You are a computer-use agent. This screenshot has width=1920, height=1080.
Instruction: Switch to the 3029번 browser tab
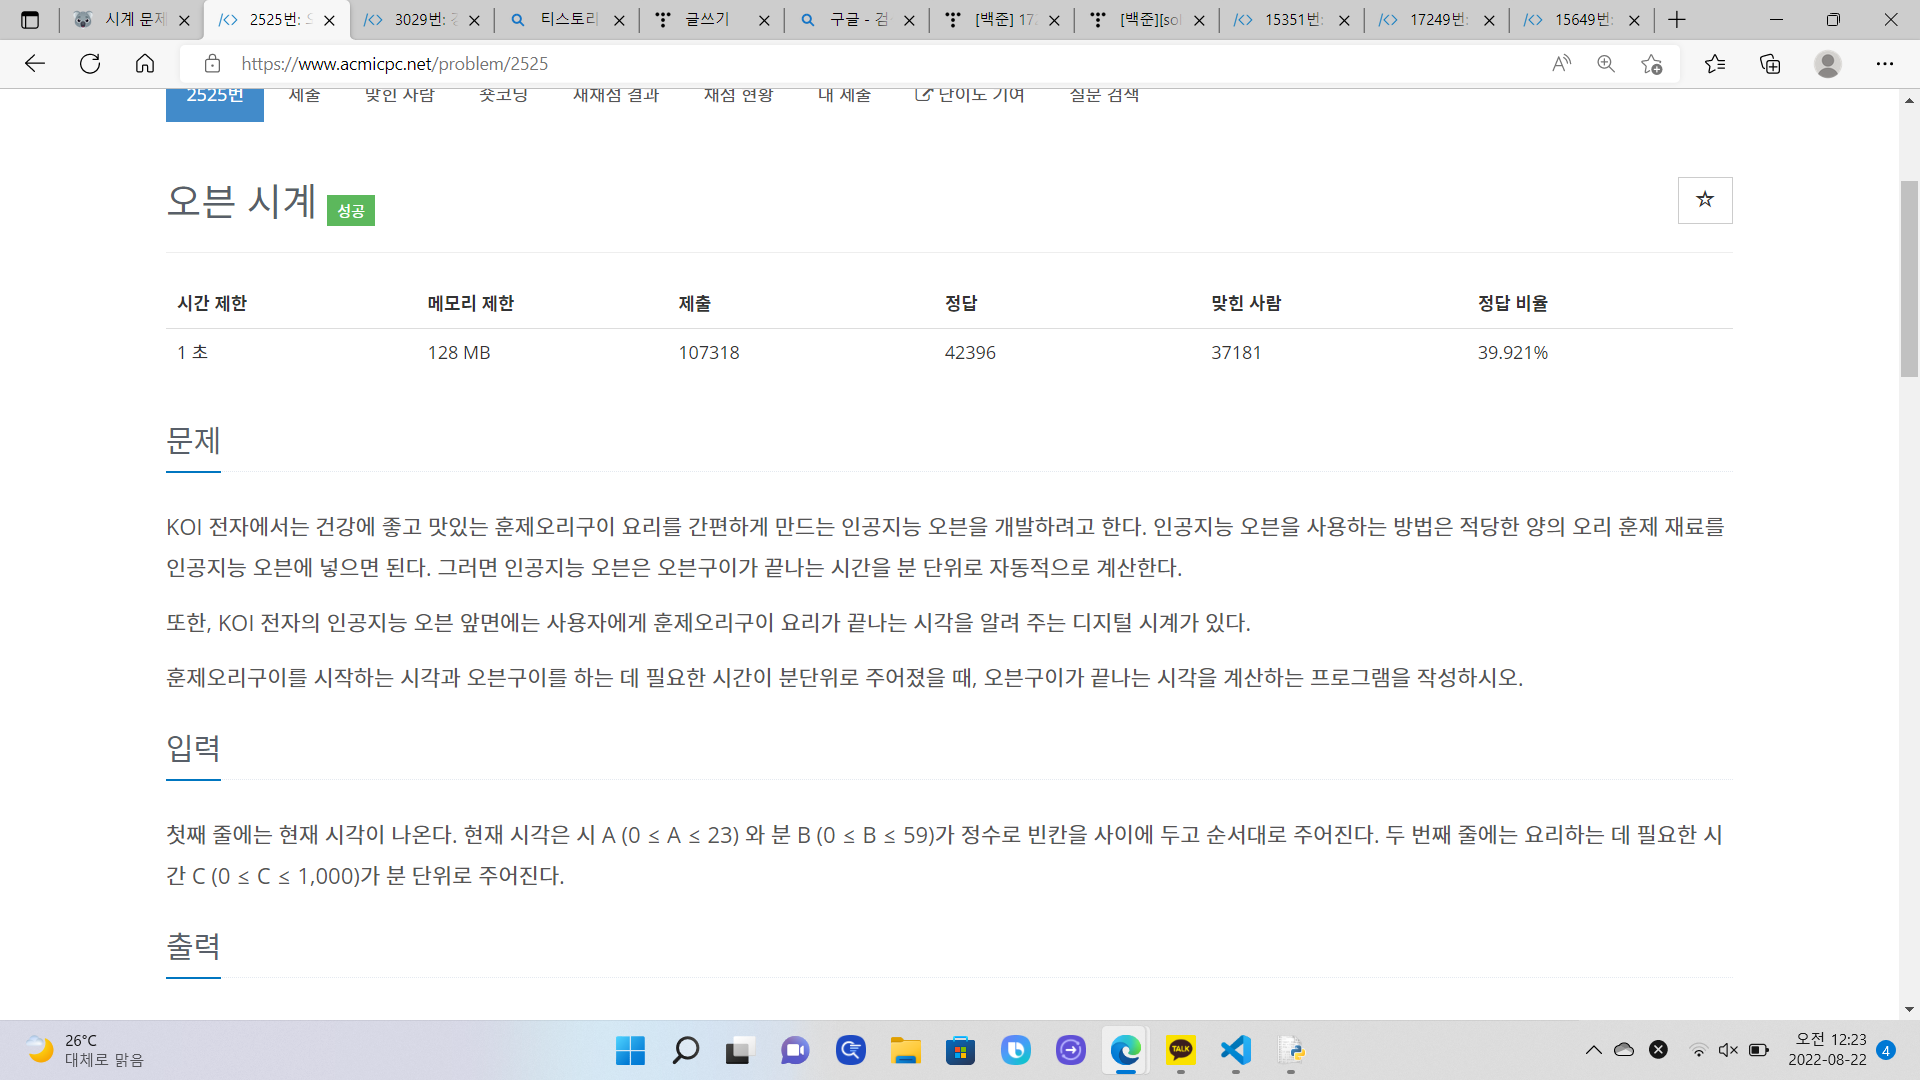pos(412,20)
